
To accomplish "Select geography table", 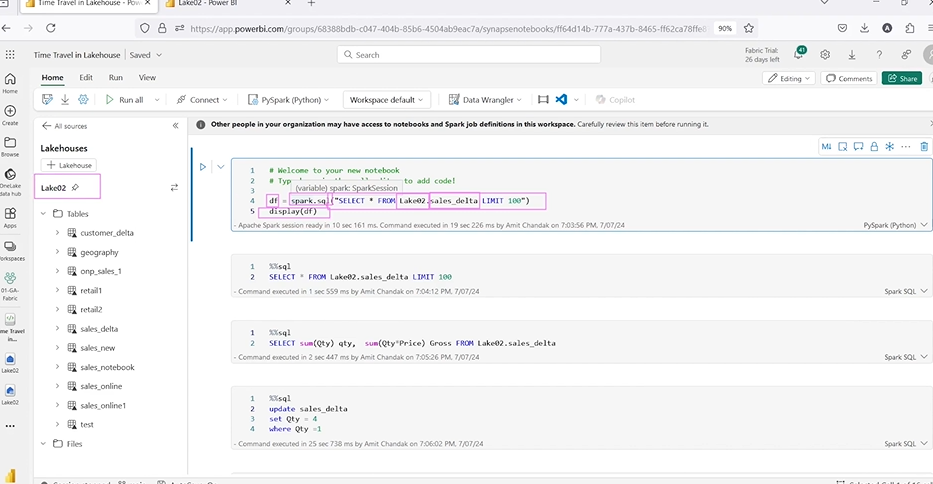I will [x=99, y=252].
